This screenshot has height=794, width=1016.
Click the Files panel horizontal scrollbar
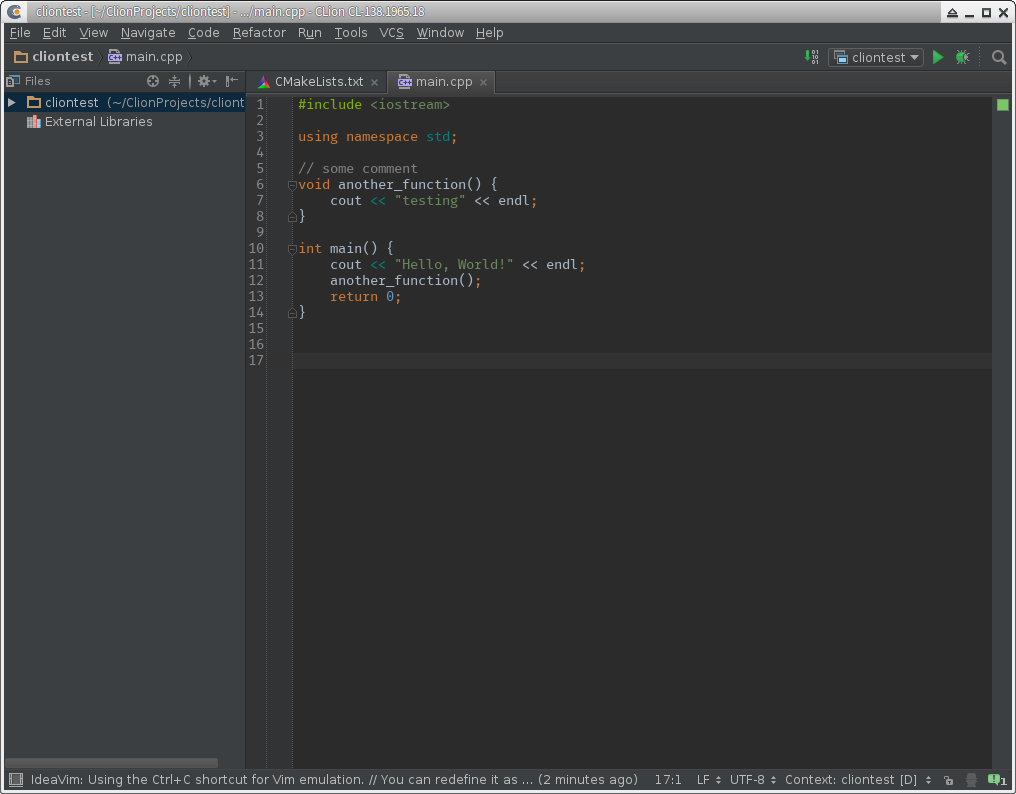click(111, 763)
